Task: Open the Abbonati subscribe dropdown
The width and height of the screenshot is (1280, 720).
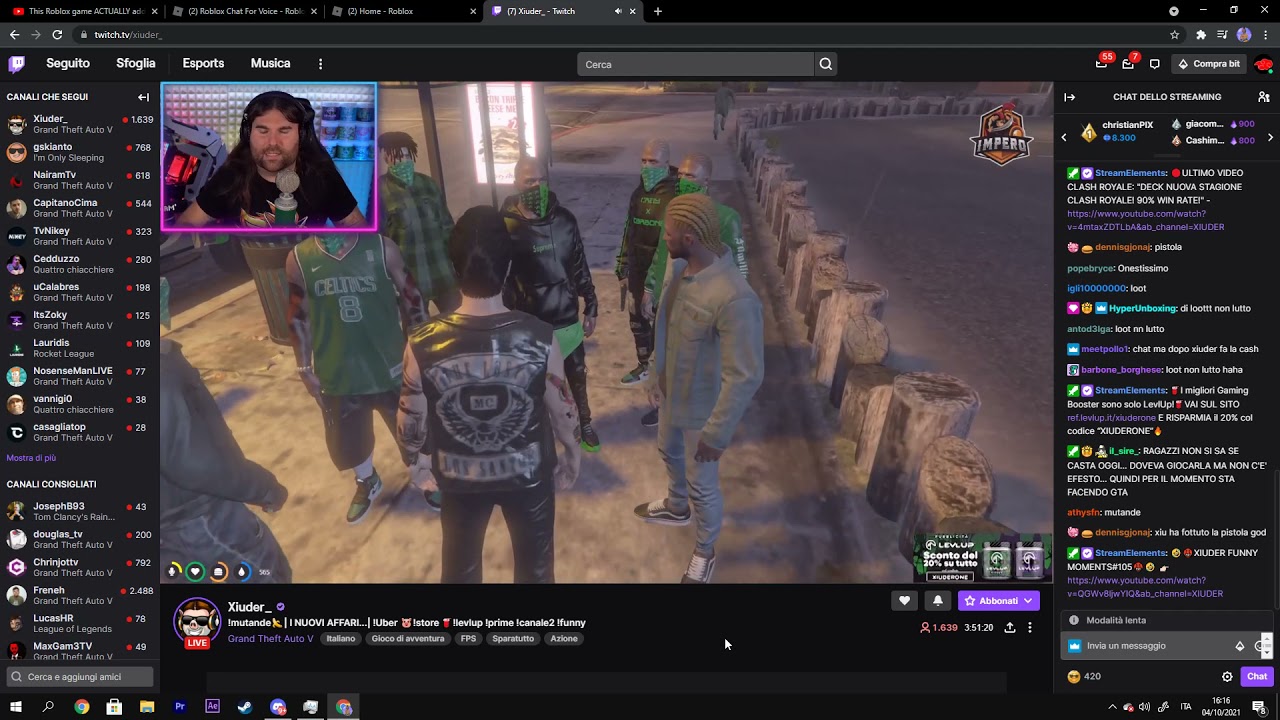Action: 998,601
